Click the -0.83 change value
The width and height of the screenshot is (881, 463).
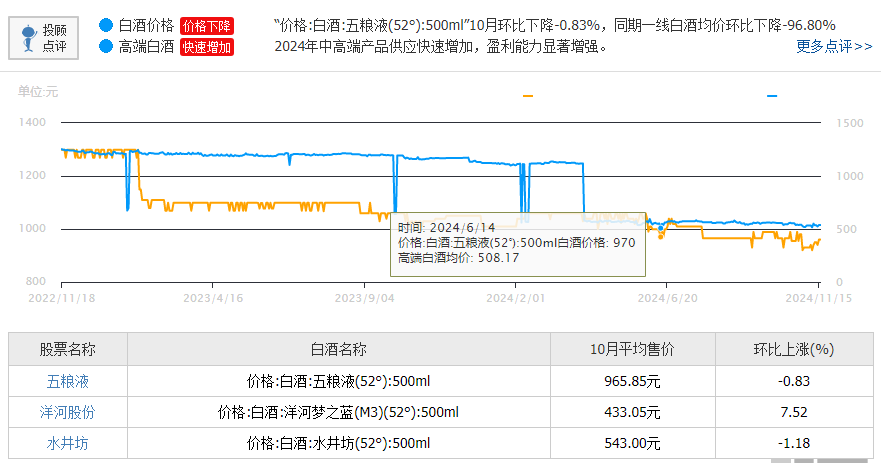click(794, 382)
